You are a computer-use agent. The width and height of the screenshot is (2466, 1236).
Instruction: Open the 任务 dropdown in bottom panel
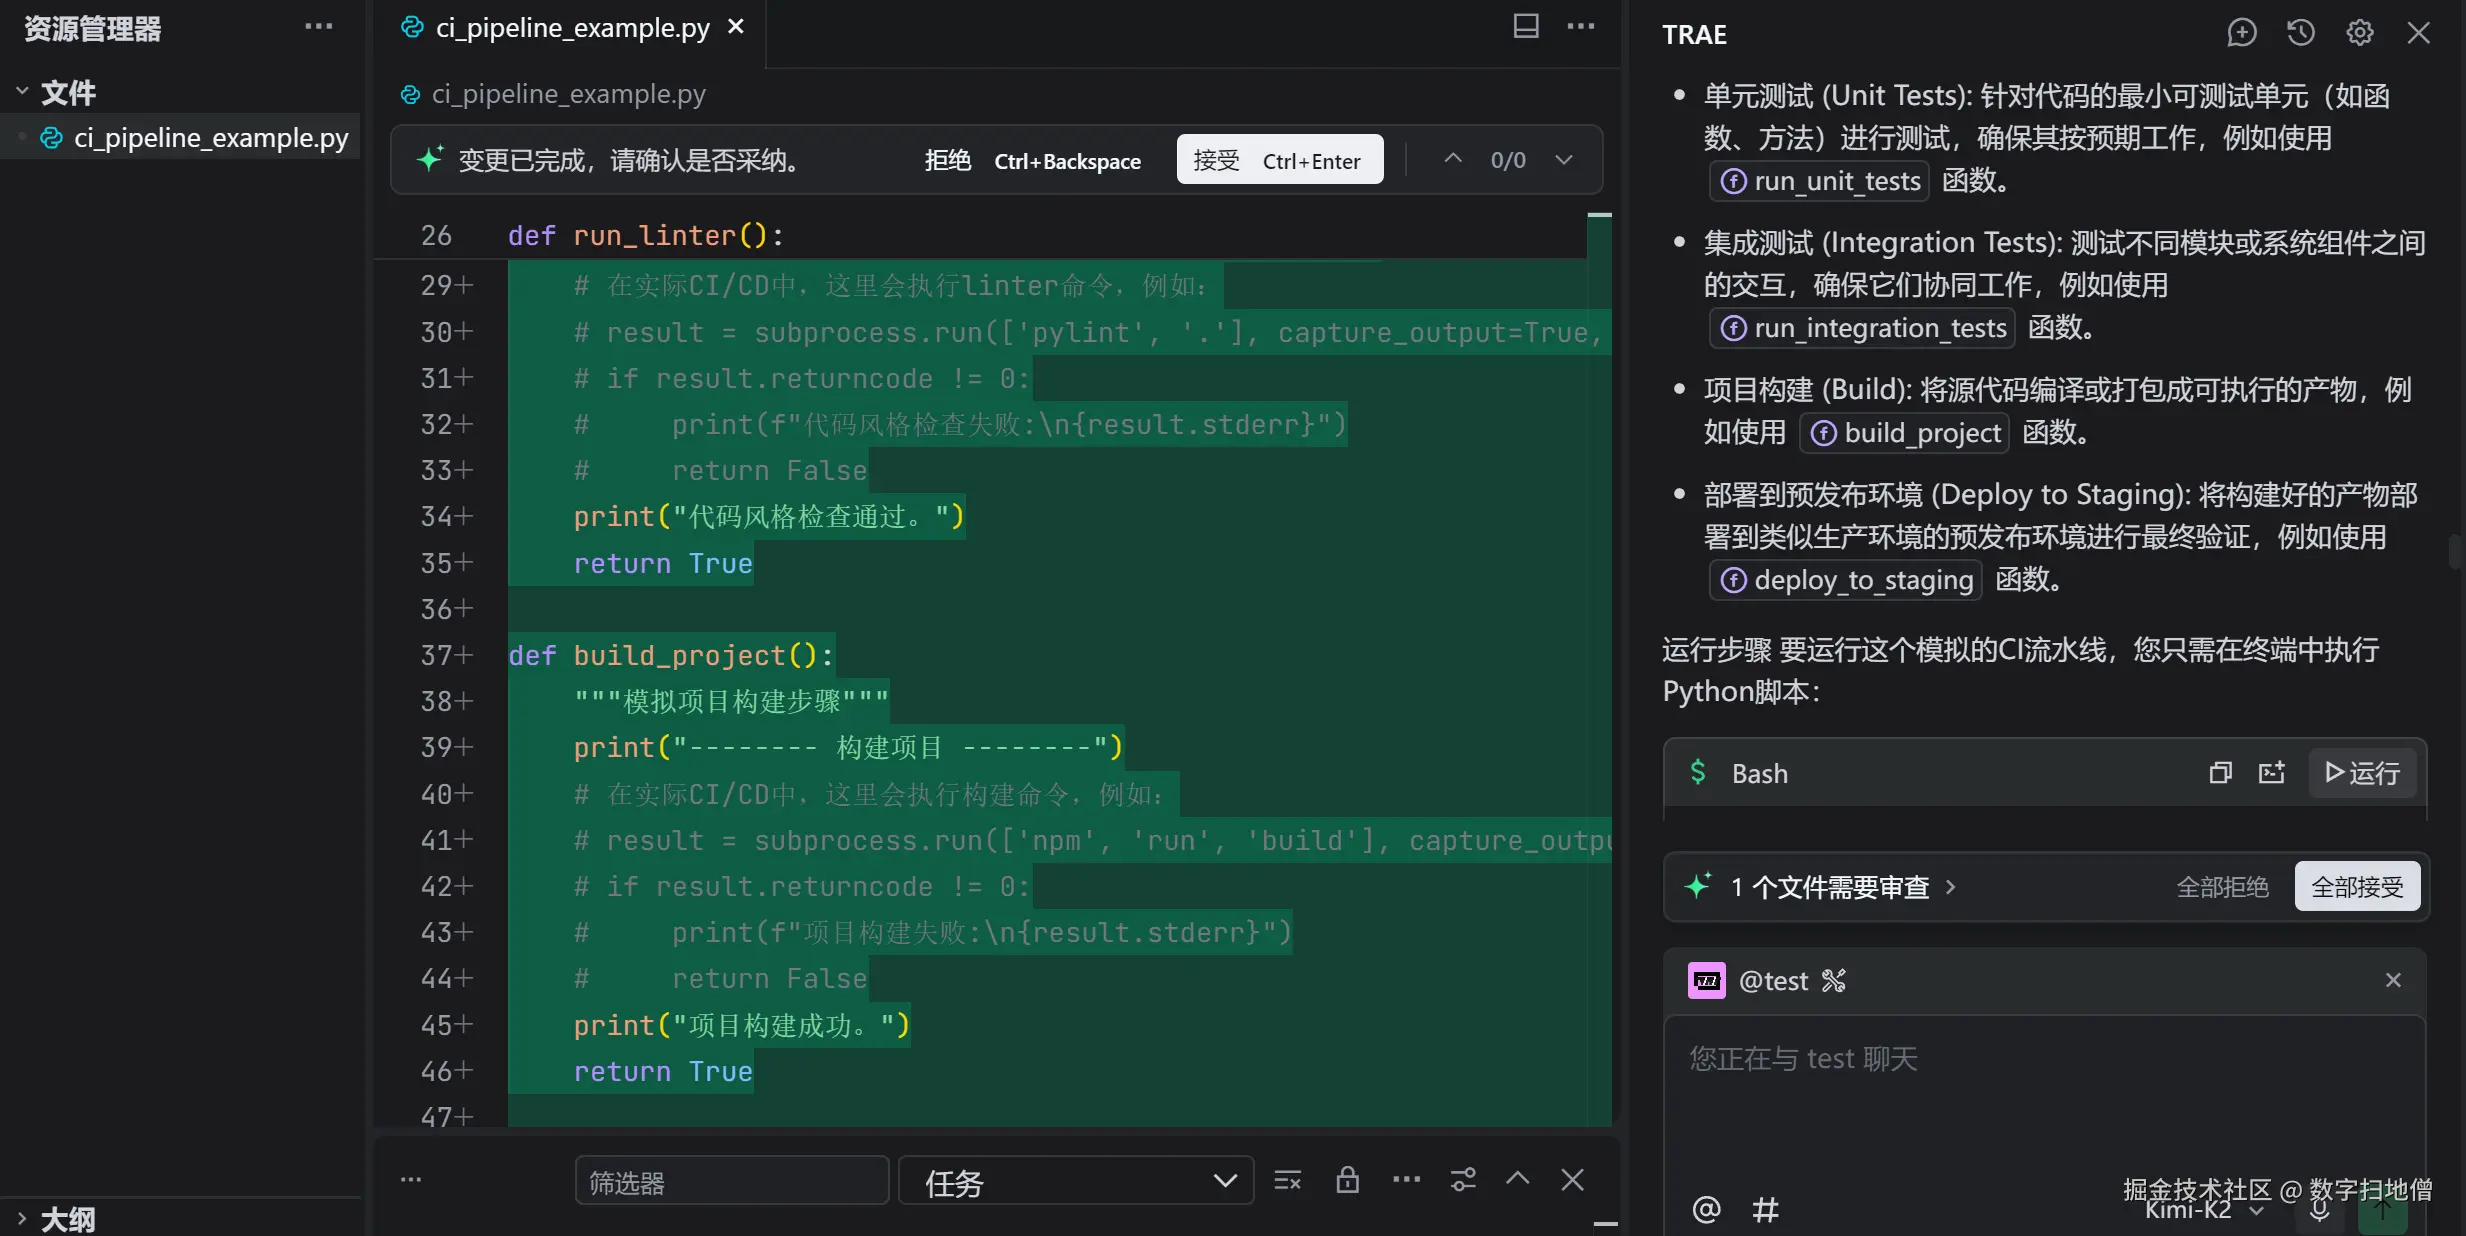coord(1075,1181)
